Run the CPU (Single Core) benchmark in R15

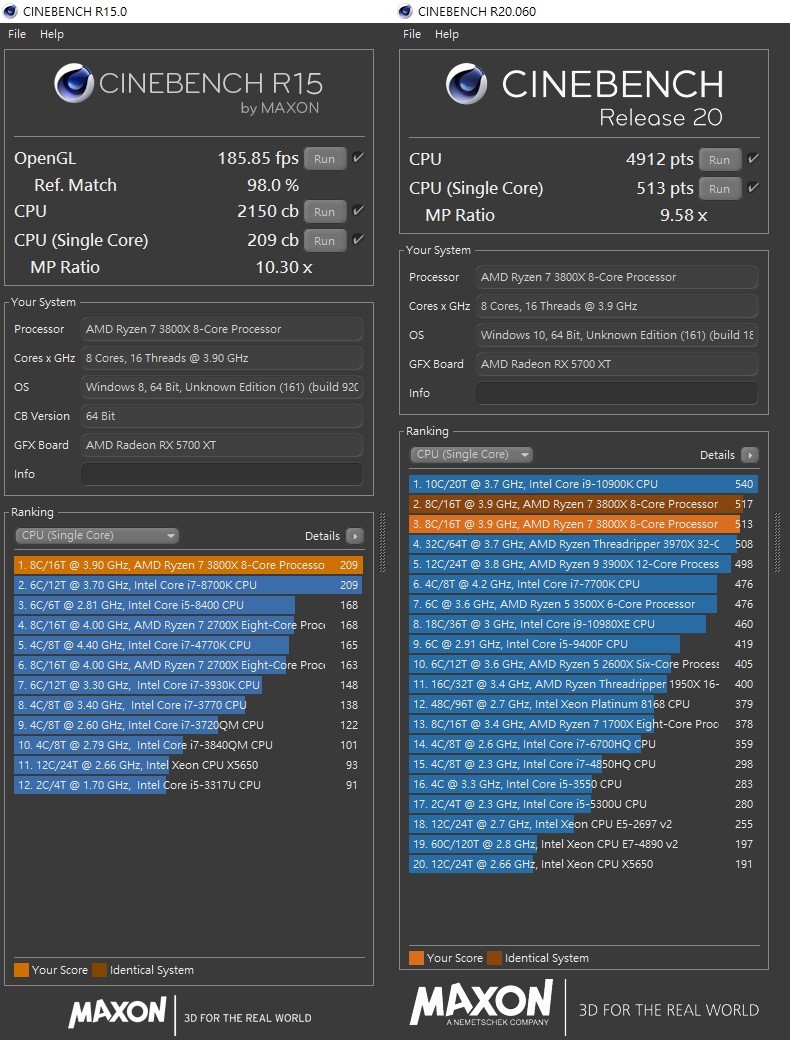click(324, 241)
